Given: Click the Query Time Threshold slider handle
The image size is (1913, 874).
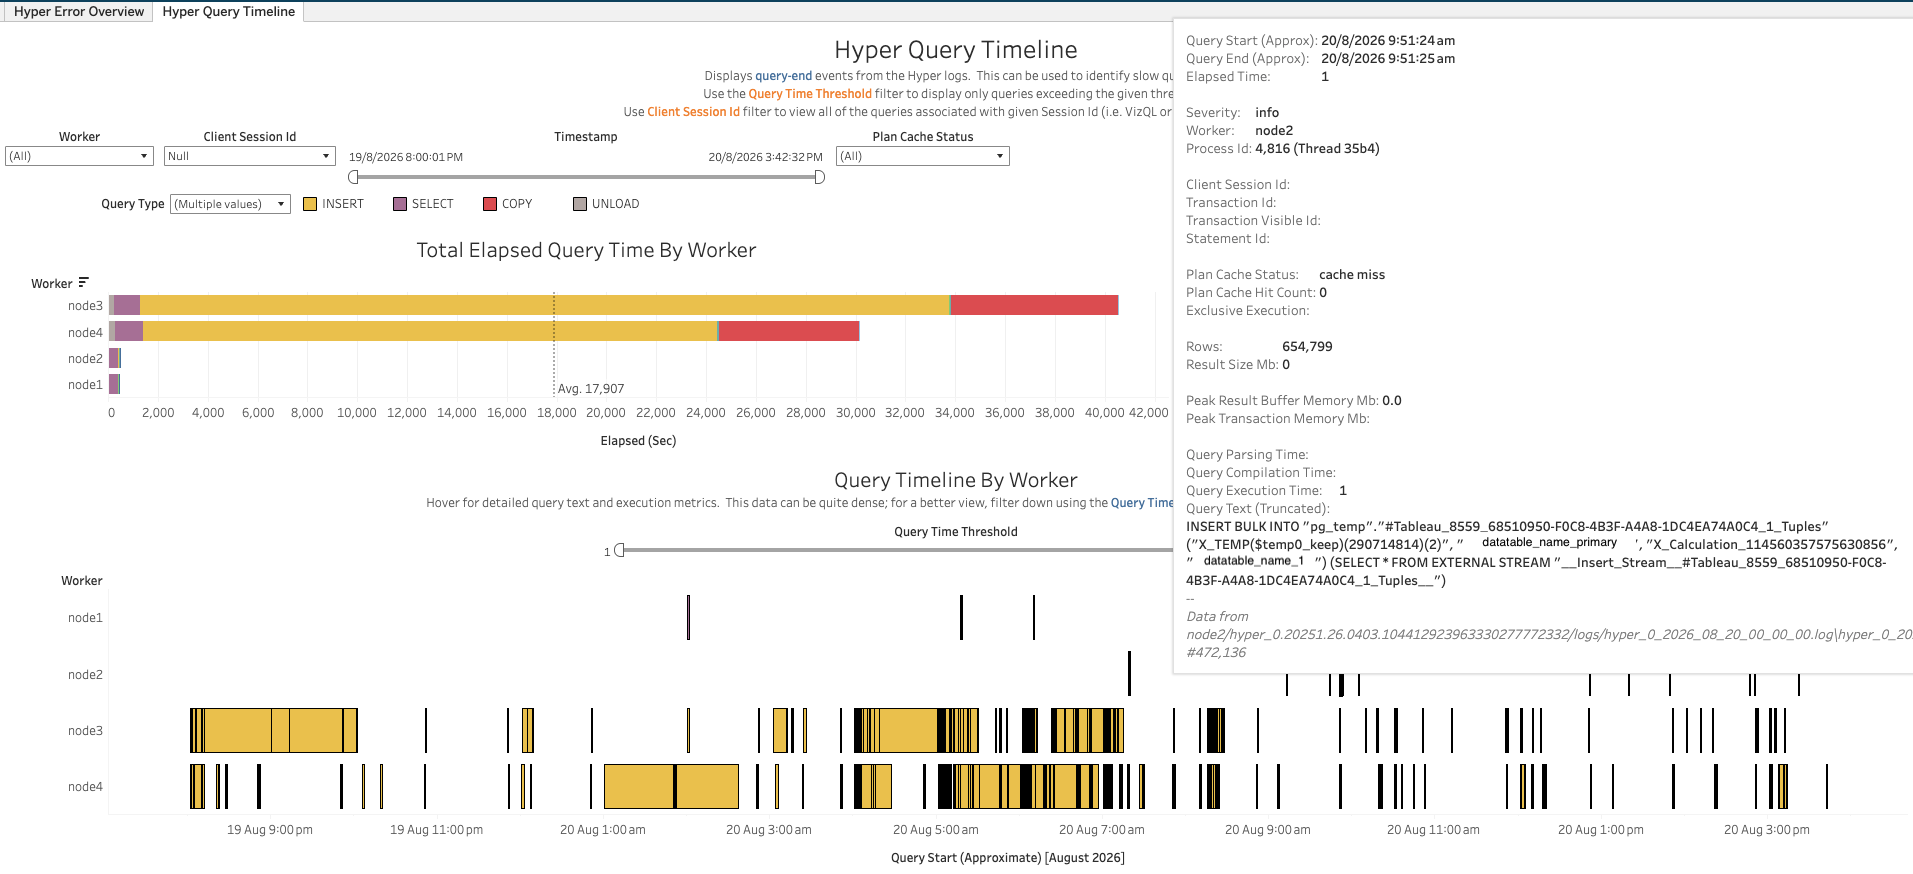Looking at the screenshot, I should (619, 550).
